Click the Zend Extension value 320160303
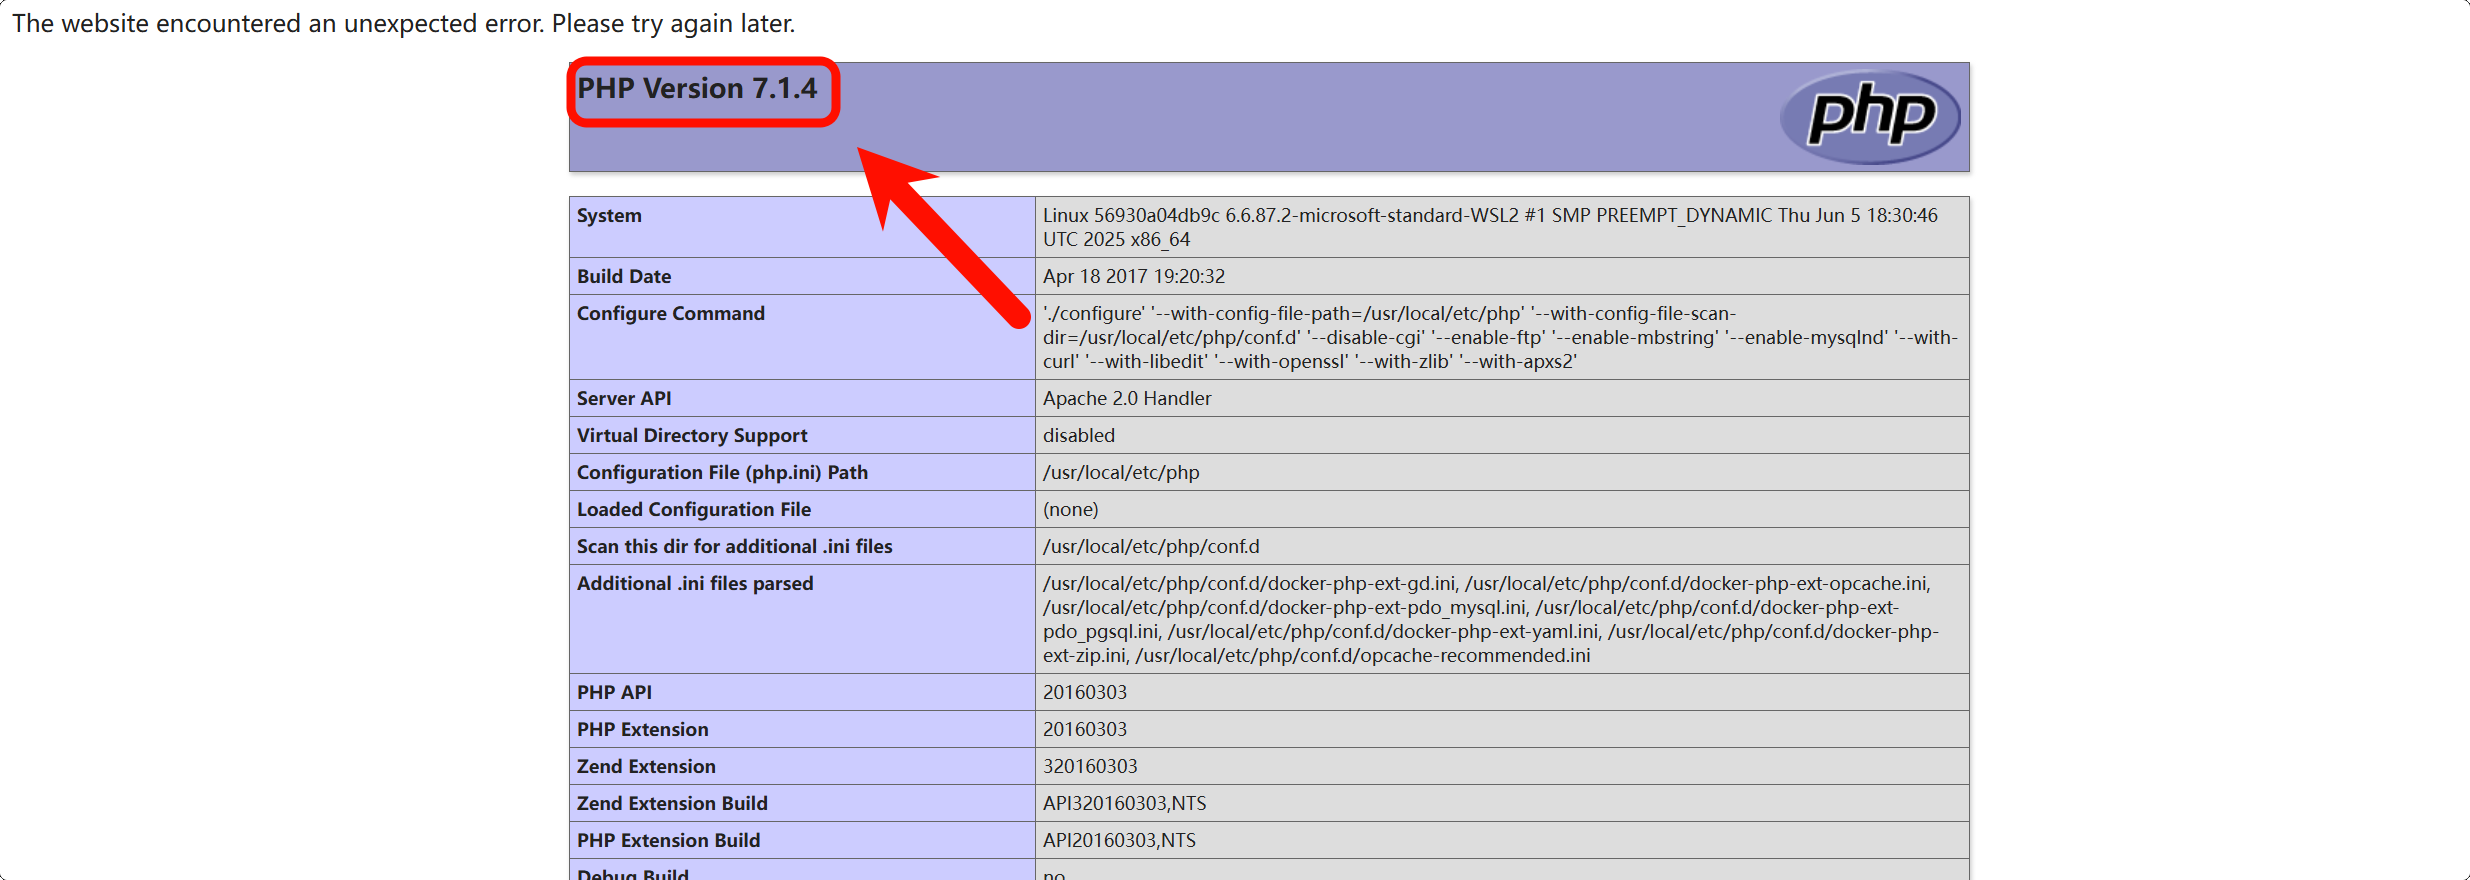 click(1090, 767)
